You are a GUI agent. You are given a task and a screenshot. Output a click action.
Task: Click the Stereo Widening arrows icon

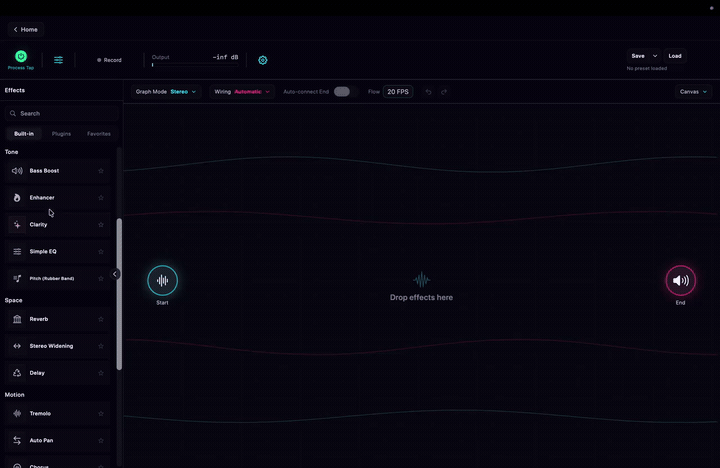pos(17,346)
